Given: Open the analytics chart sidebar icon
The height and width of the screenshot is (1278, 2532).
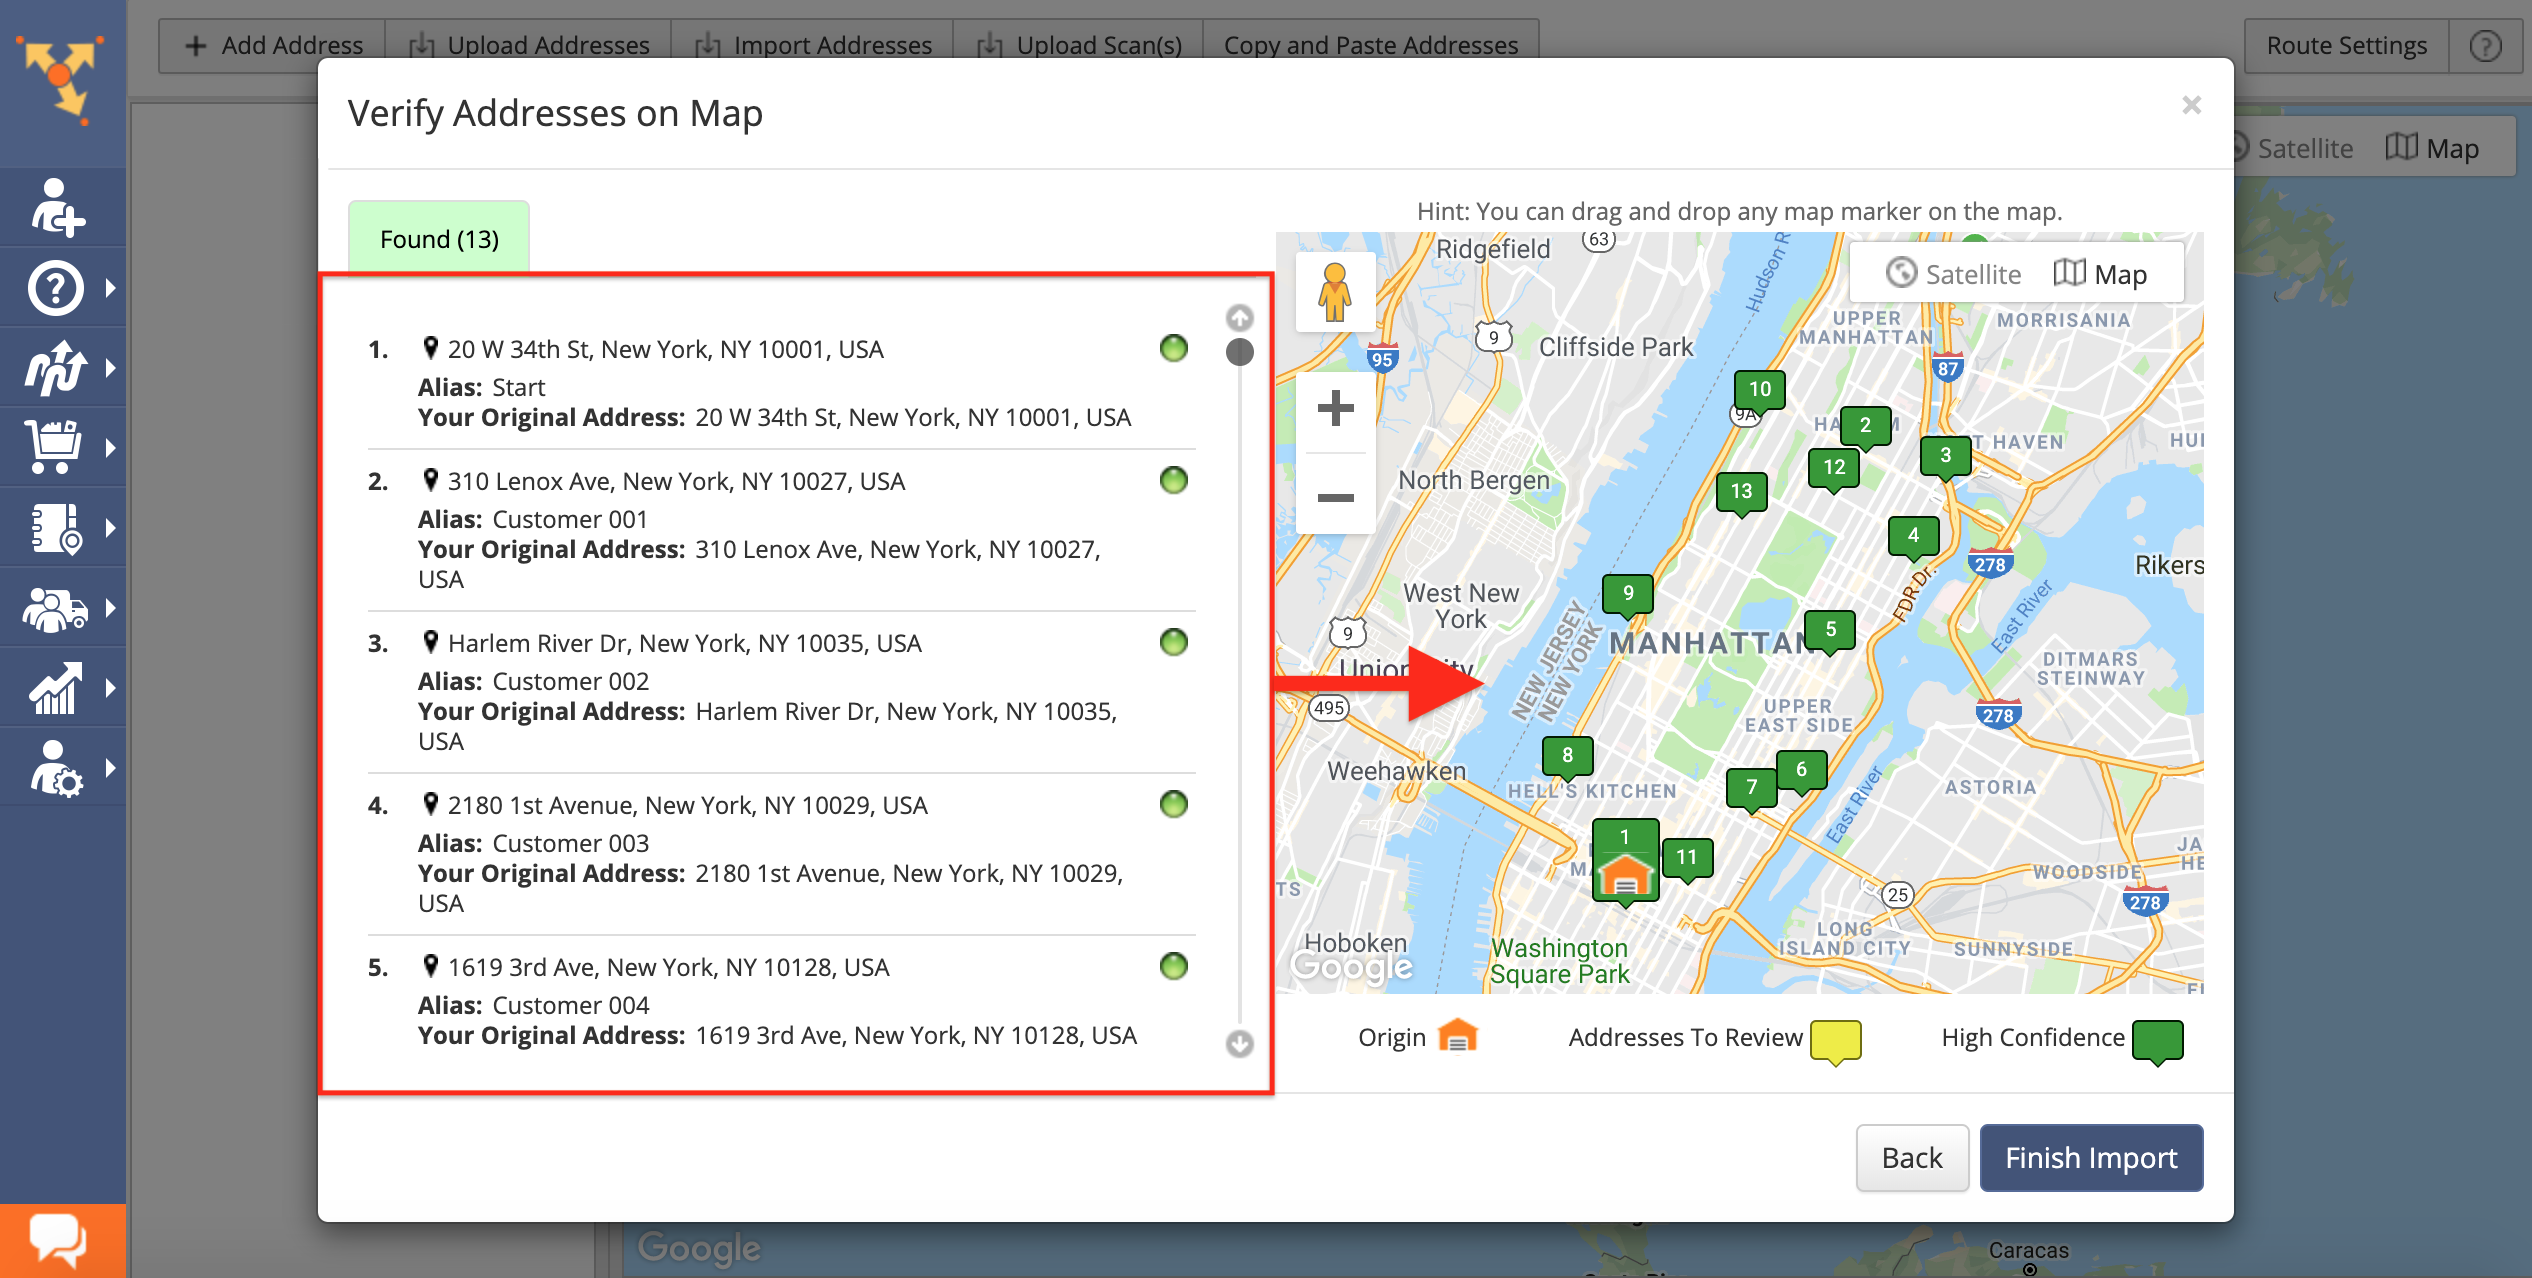Looking at the screenshot, I should [56, 688].
